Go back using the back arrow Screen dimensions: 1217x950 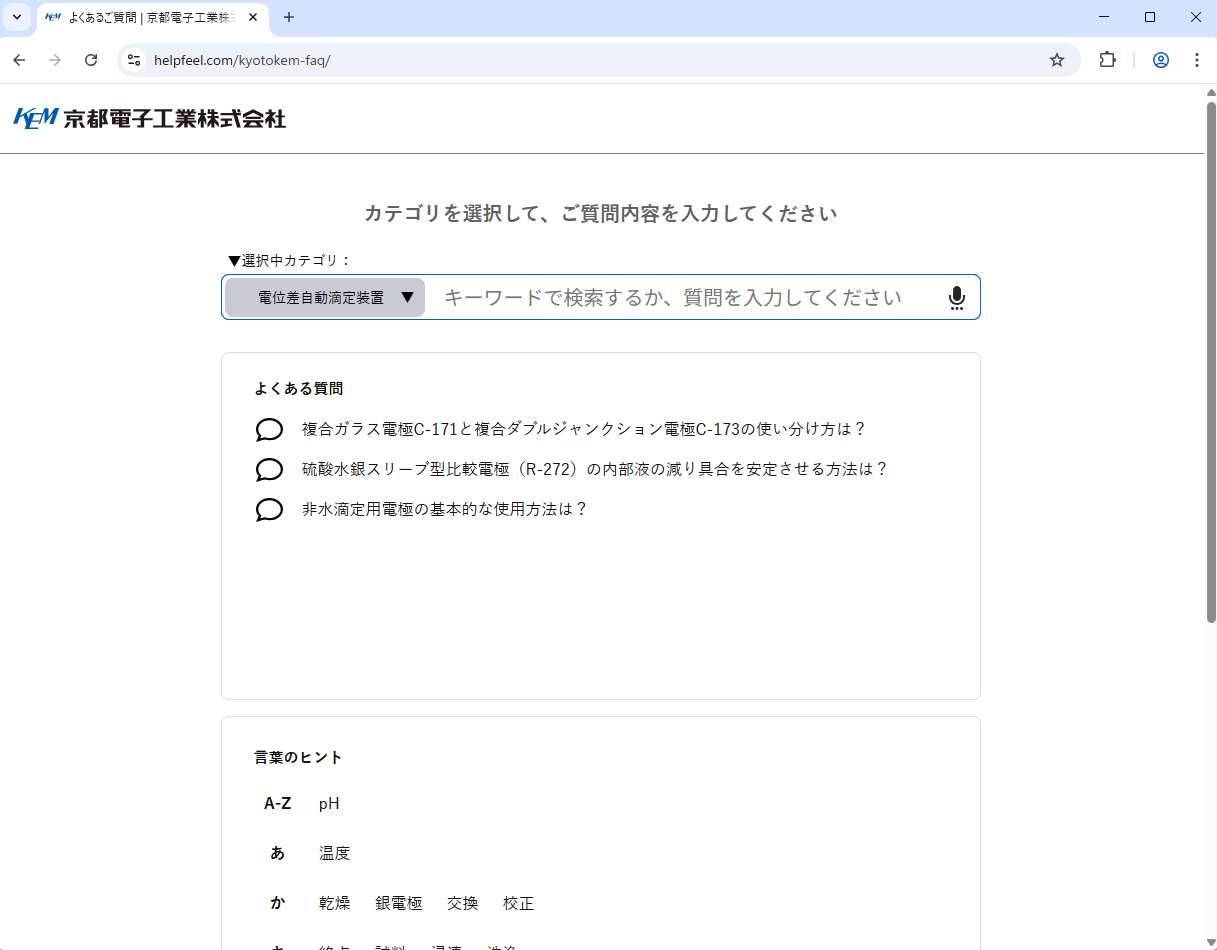coord(19,60)
